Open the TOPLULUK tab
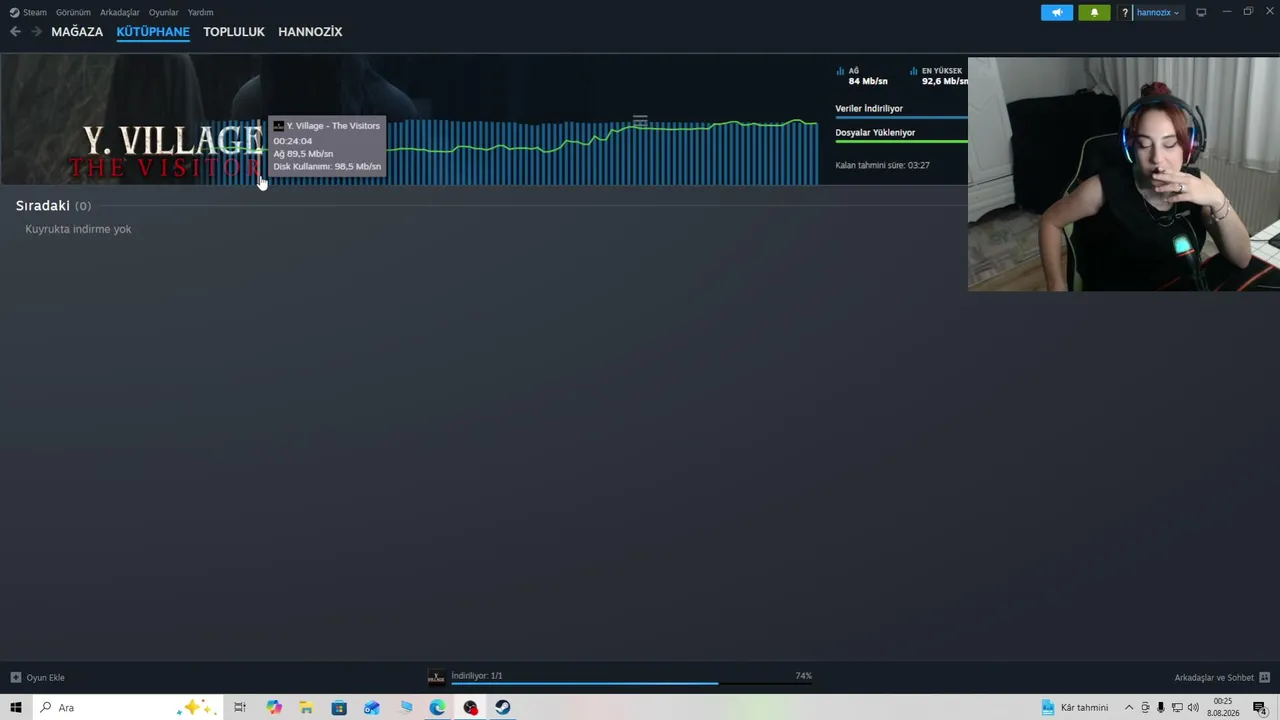 coord(234,32)
